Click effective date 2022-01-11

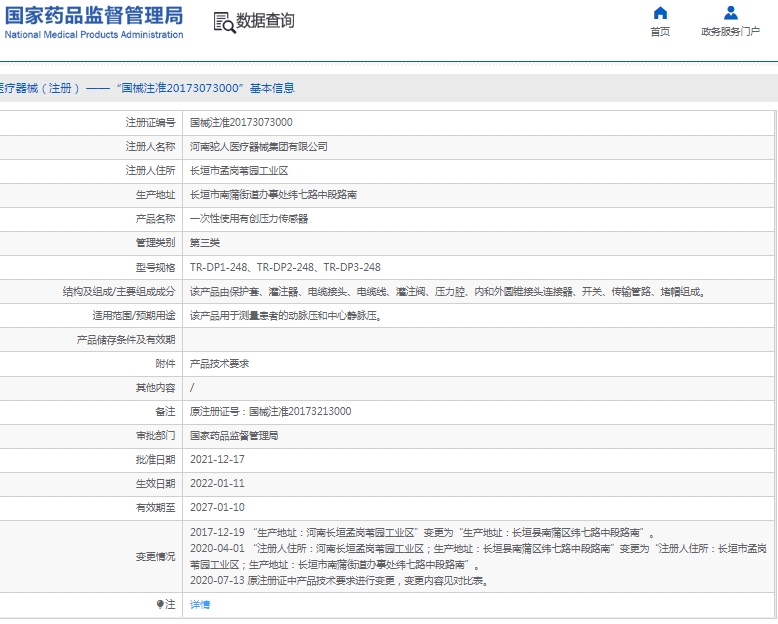click(x=217, y=484)
